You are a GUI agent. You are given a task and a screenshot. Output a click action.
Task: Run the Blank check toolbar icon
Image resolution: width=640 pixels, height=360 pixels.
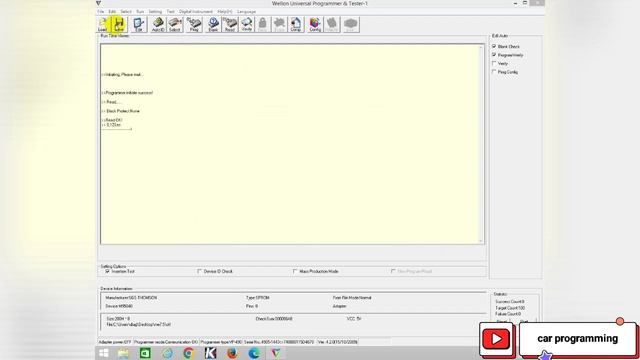(213, 24)
